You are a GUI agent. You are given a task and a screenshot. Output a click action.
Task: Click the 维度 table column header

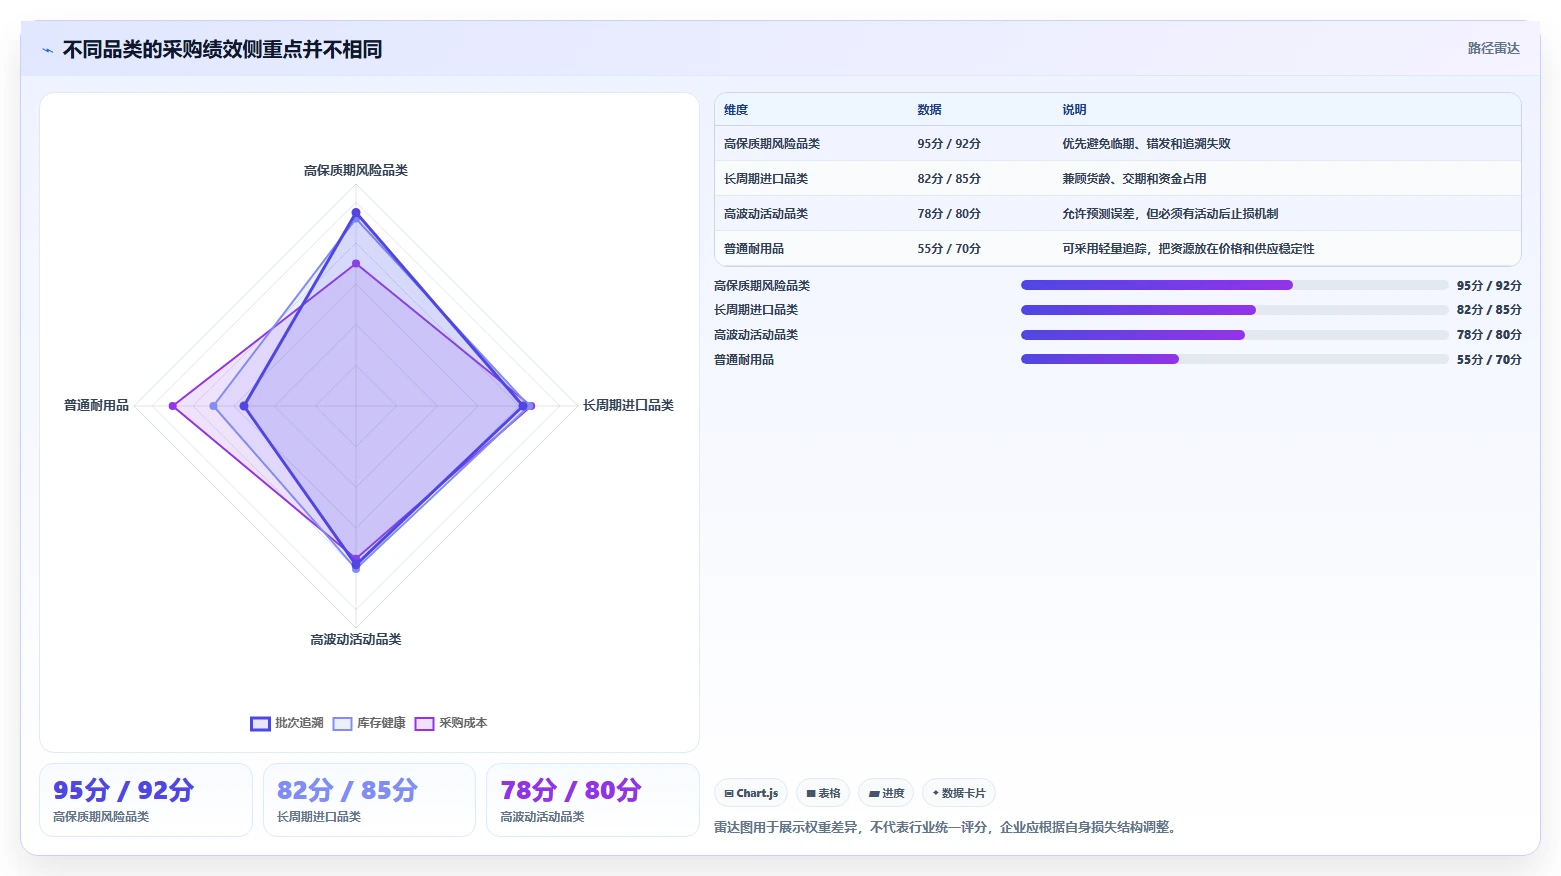[736, 110]
